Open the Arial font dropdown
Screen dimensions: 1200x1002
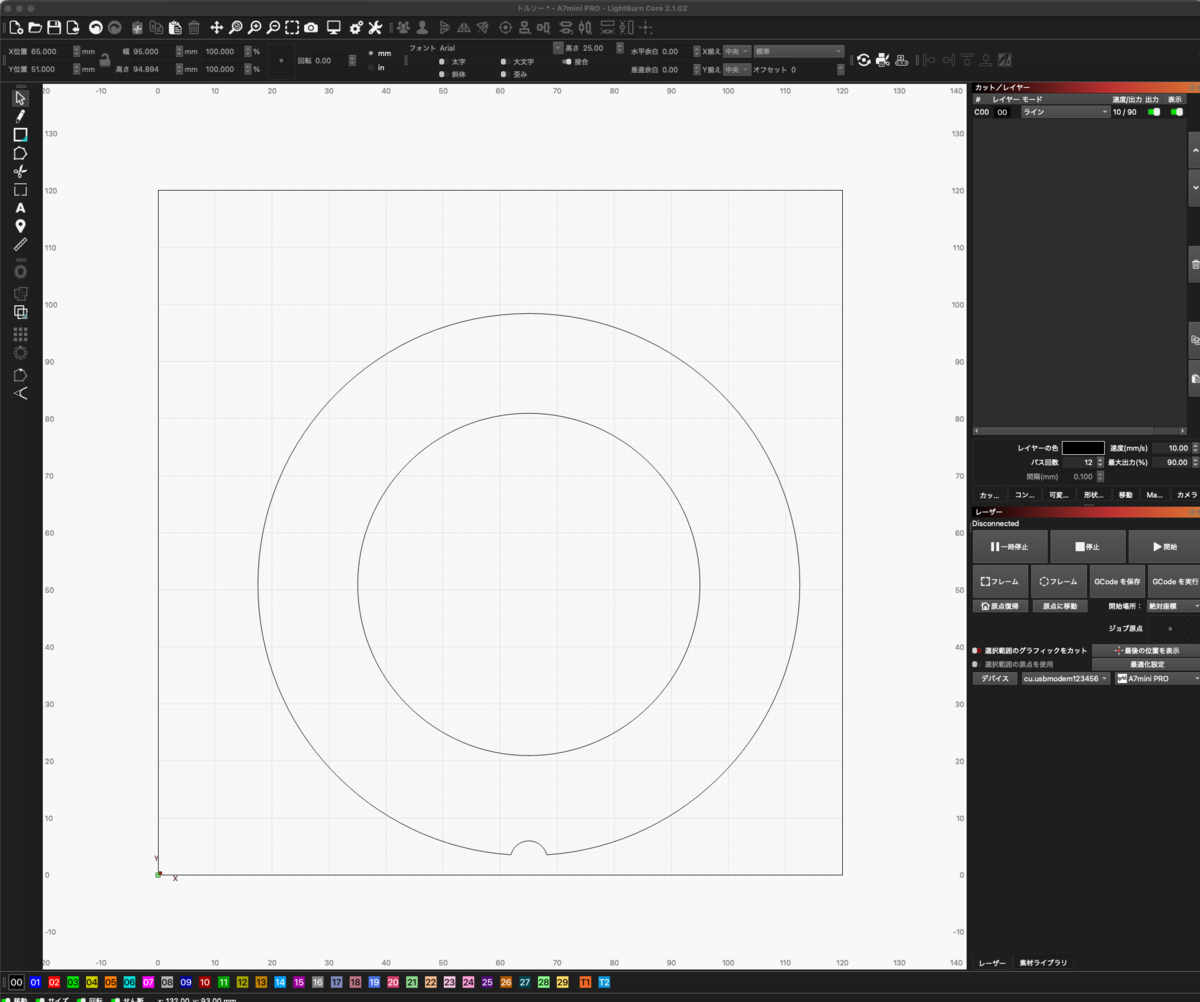click(500, 48)
